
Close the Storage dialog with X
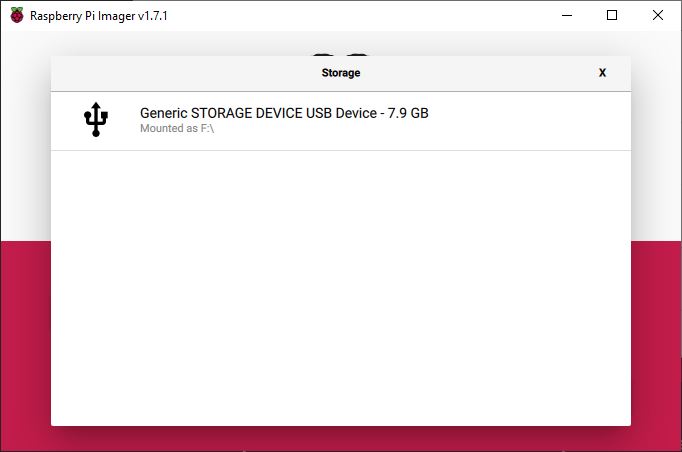[x=602, y=73]
